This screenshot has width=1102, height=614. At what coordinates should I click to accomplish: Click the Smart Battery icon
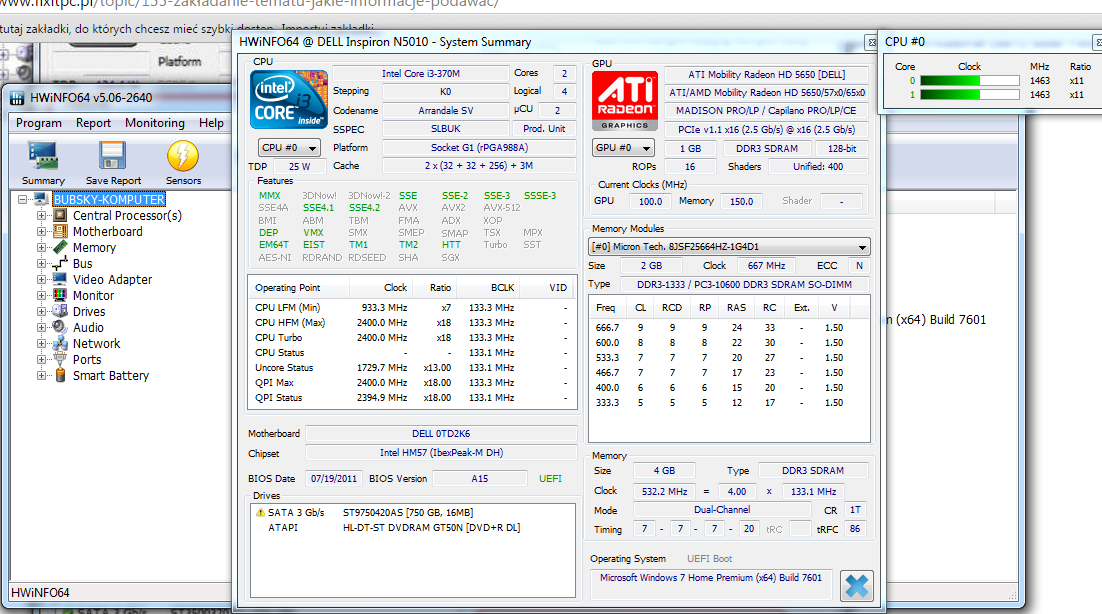(61, 376)
